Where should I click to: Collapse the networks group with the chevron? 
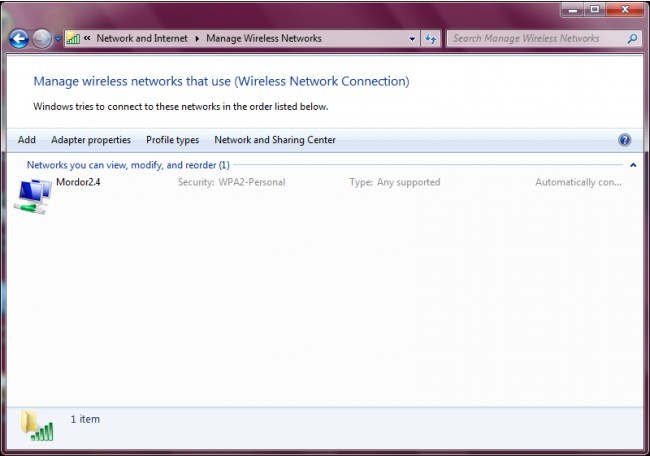pyautogui.click(x=633, y=165)
